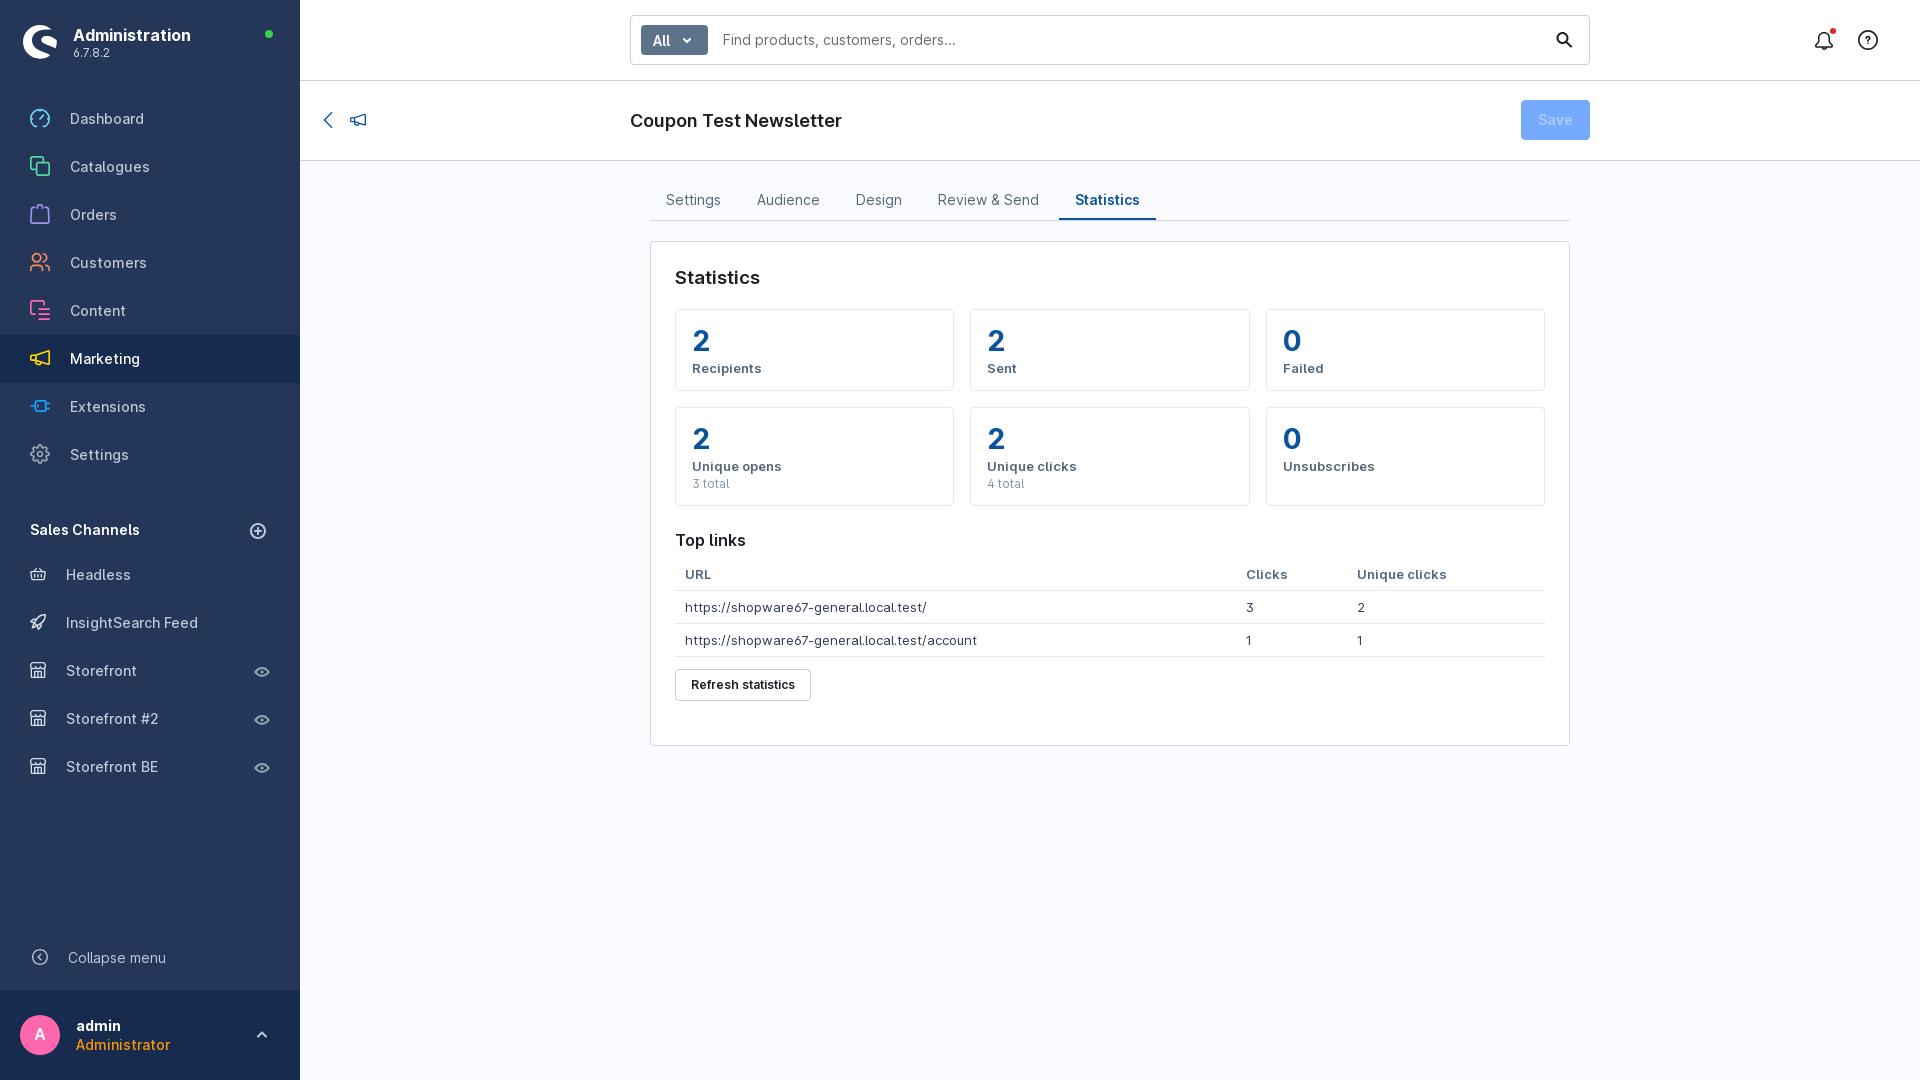Expand the admin user menu chevron

point(262,1035)
